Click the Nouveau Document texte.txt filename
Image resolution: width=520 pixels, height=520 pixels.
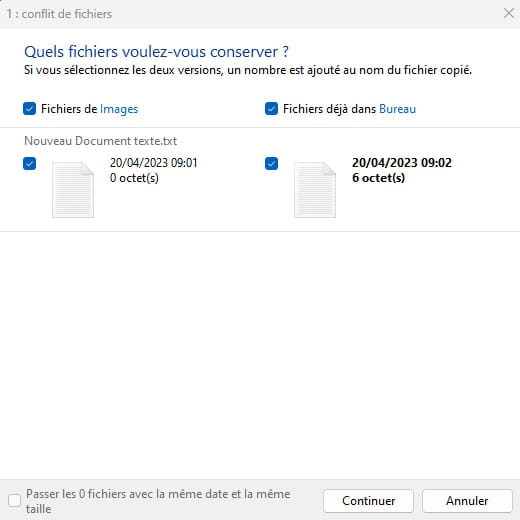pos(100,141)
